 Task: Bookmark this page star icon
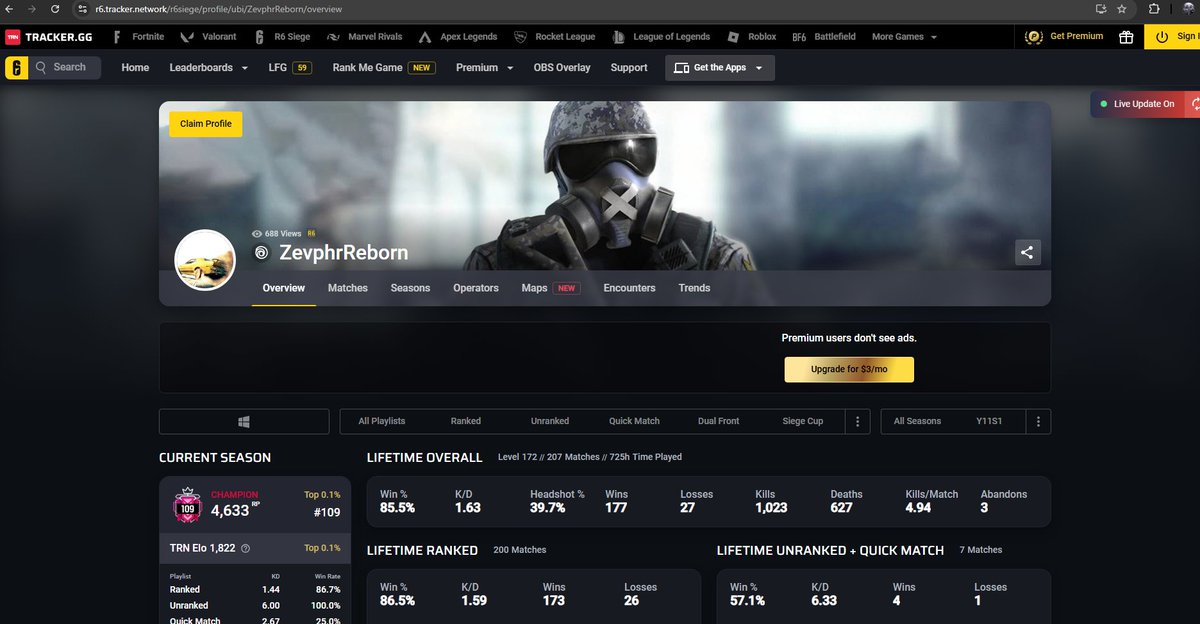(1122, 9)
